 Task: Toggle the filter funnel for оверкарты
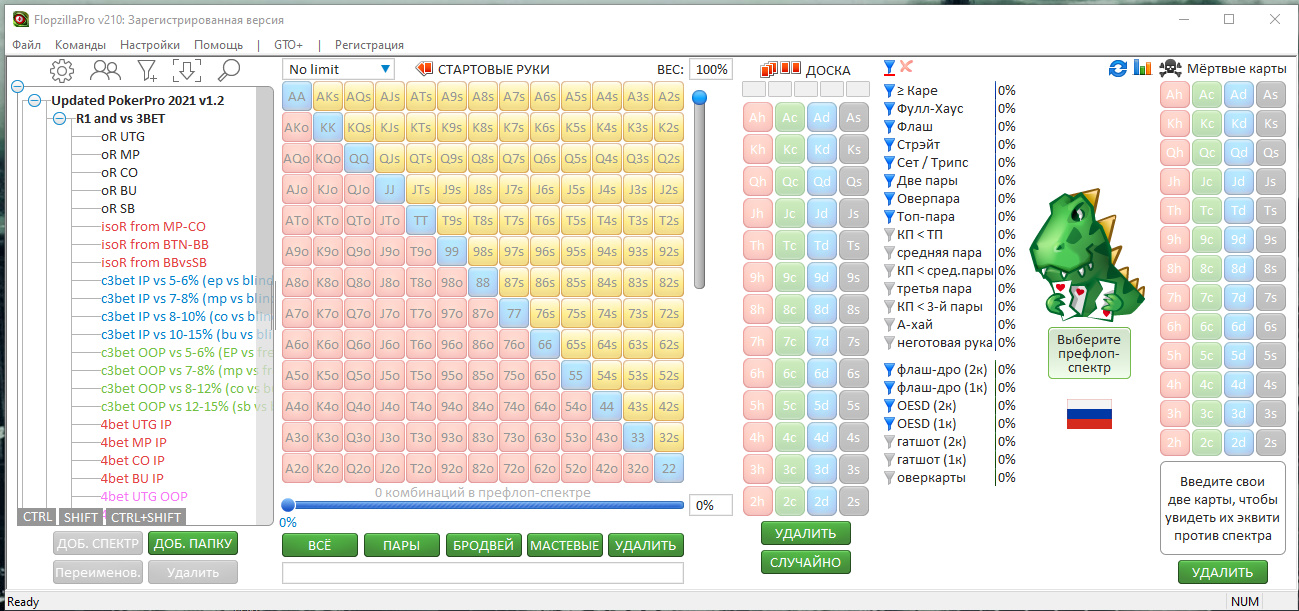889,477
